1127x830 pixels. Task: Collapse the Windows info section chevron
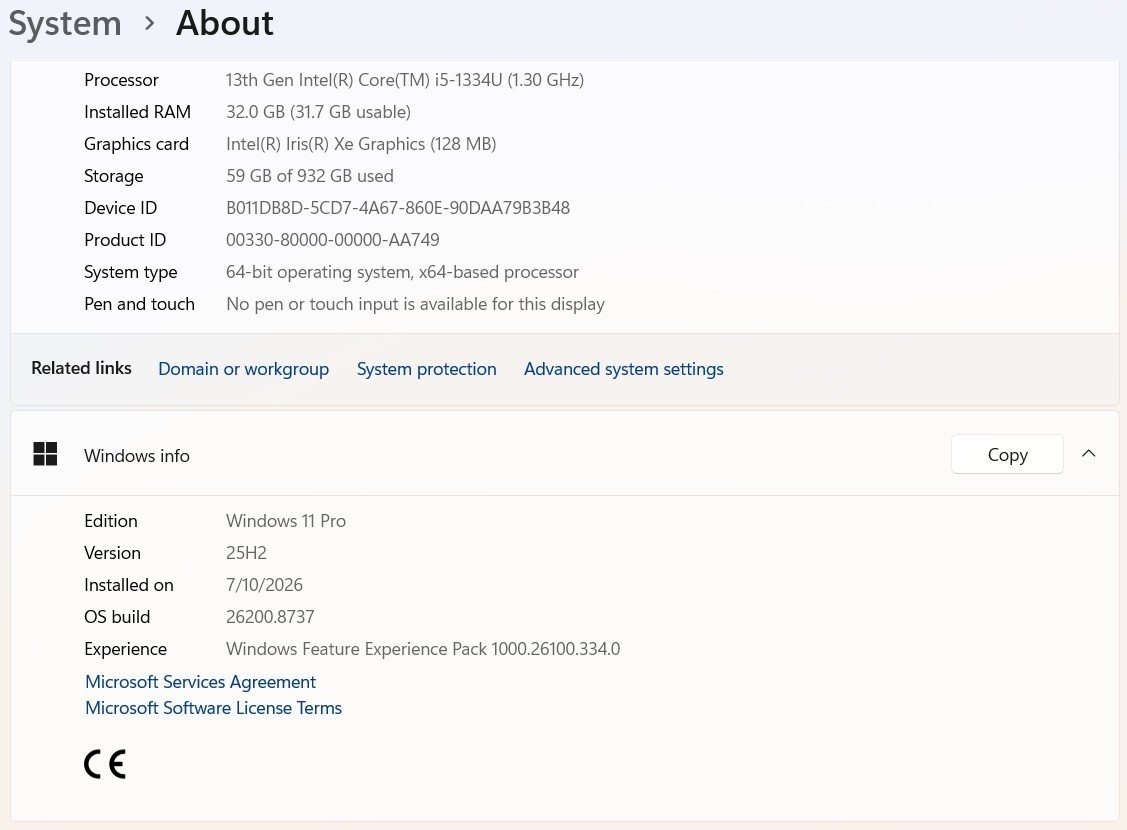pos(1088,453)
